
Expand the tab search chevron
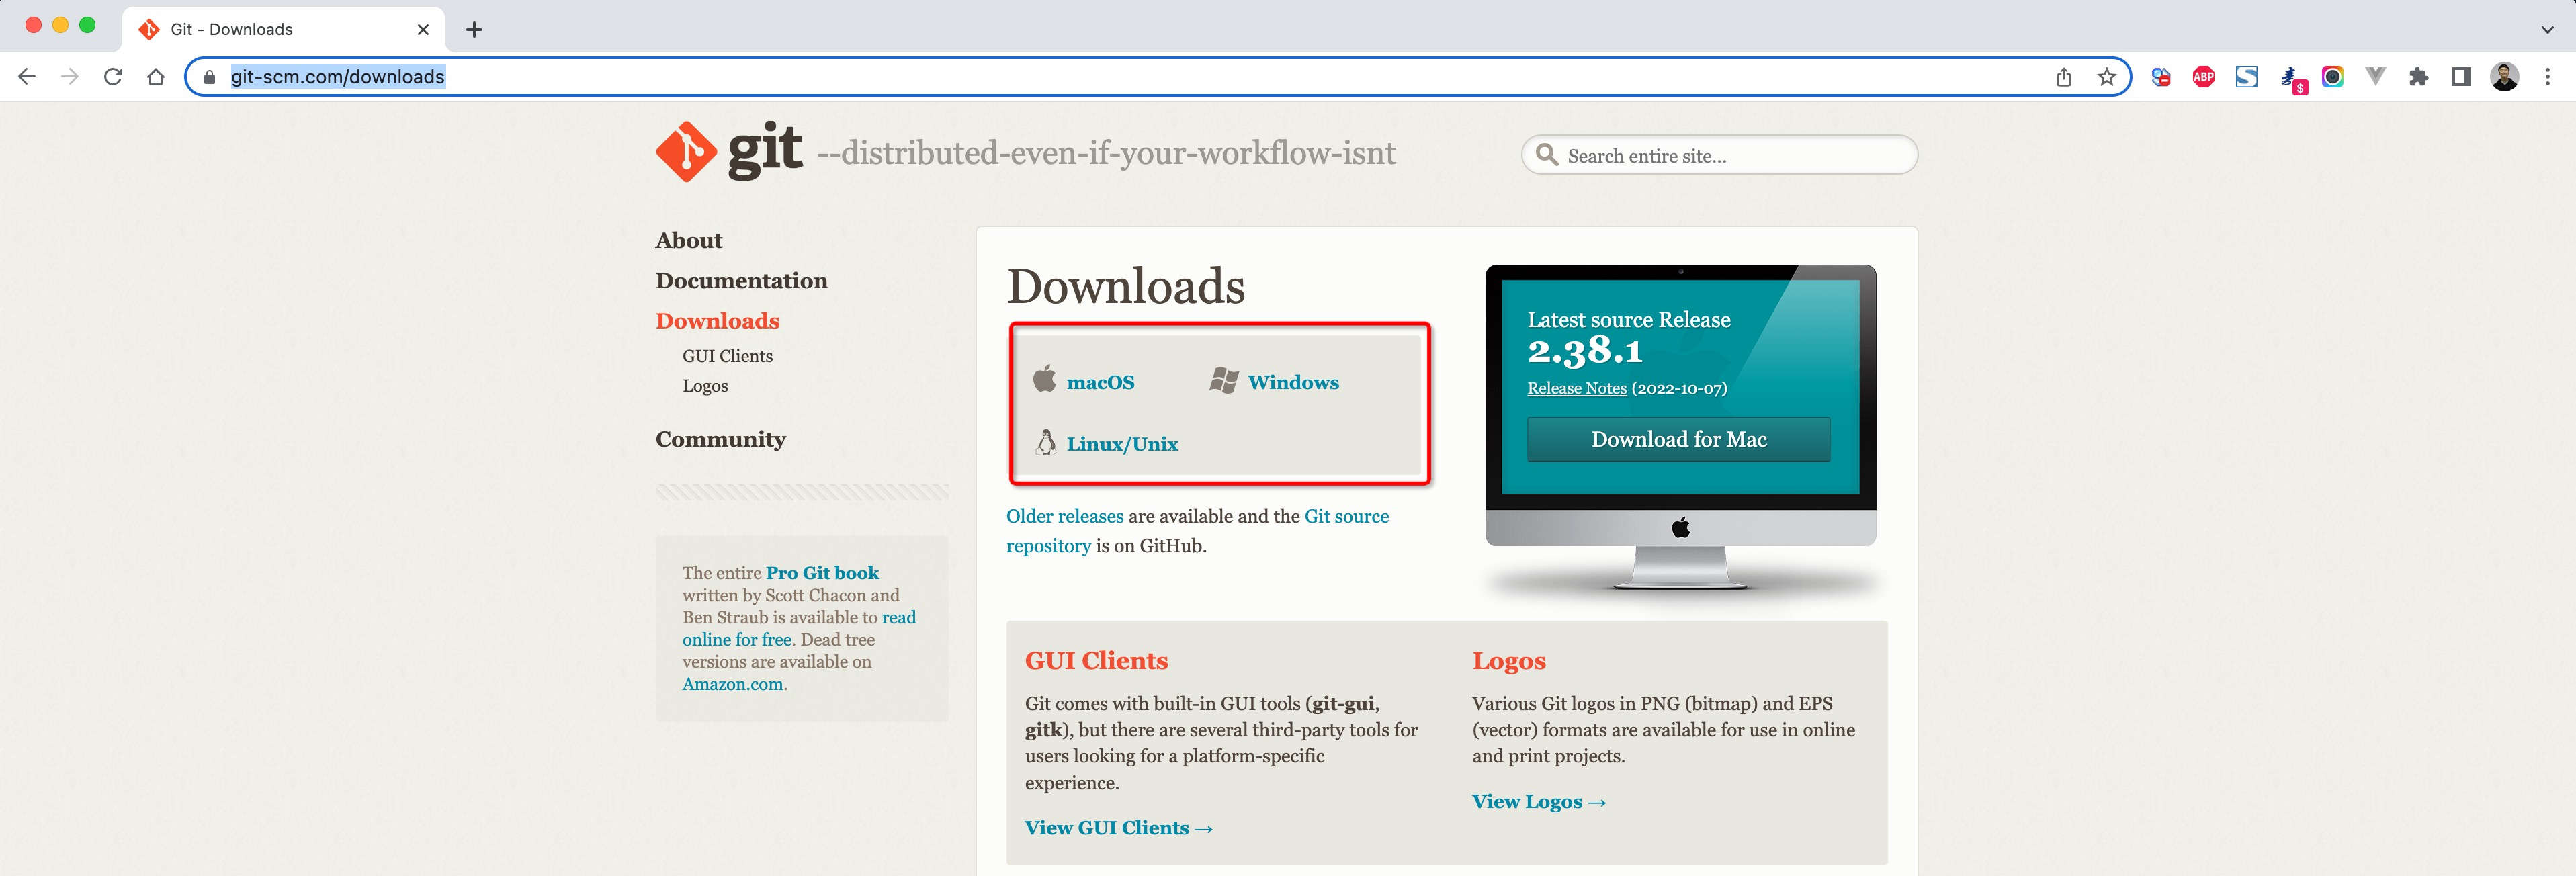click(x=2547, y=29)
